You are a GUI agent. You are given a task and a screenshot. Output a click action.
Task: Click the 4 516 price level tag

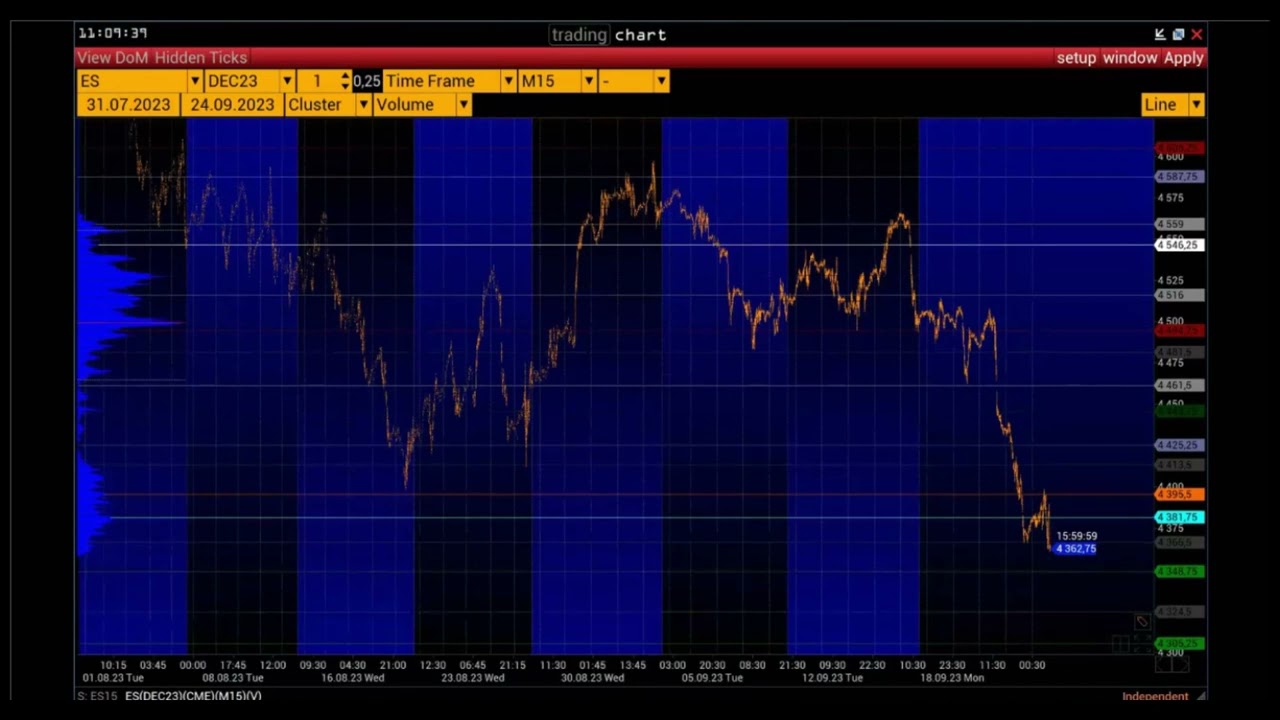[1179, 295]
